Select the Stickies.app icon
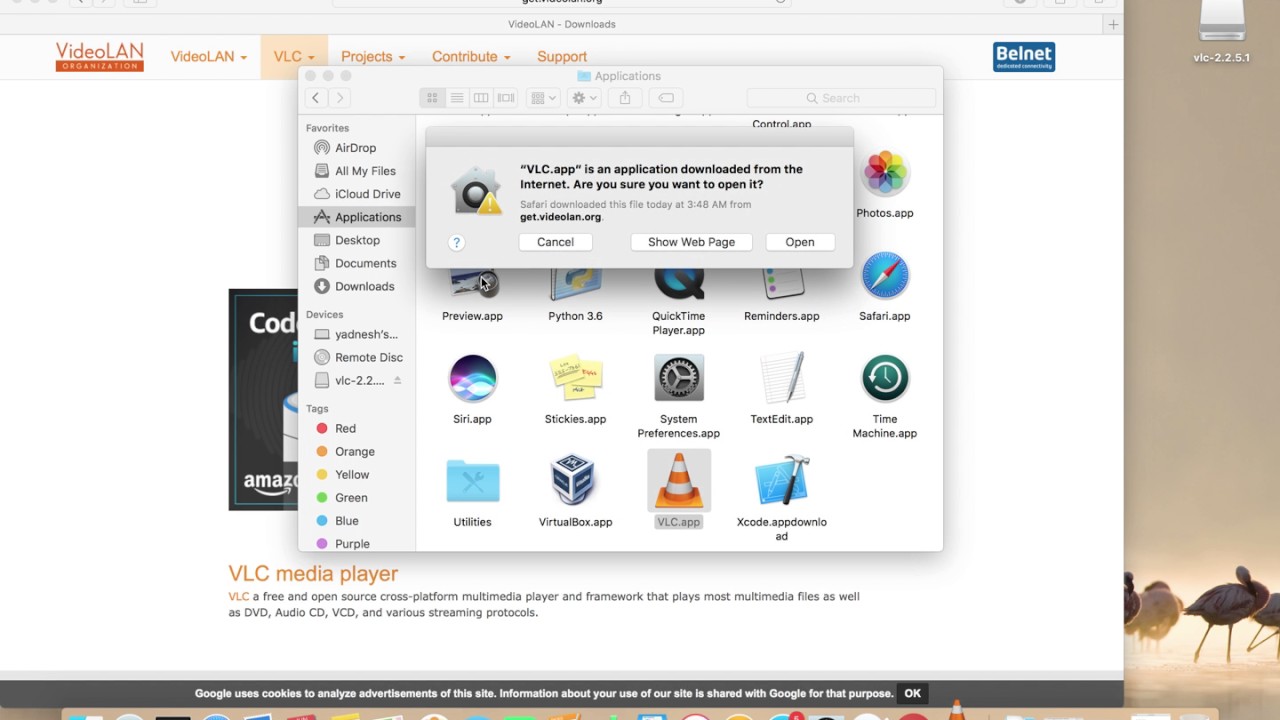 coord(575,378)
